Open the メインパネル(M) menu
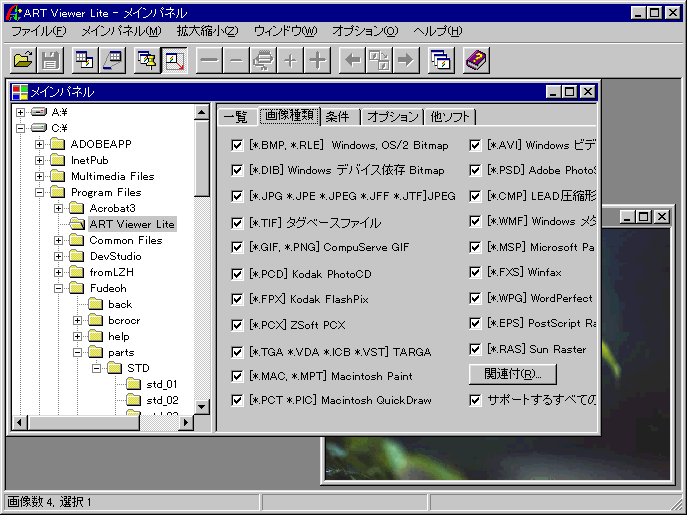This screenshot has width=687, height=515. pyautogui.click(x=122, y=31)
